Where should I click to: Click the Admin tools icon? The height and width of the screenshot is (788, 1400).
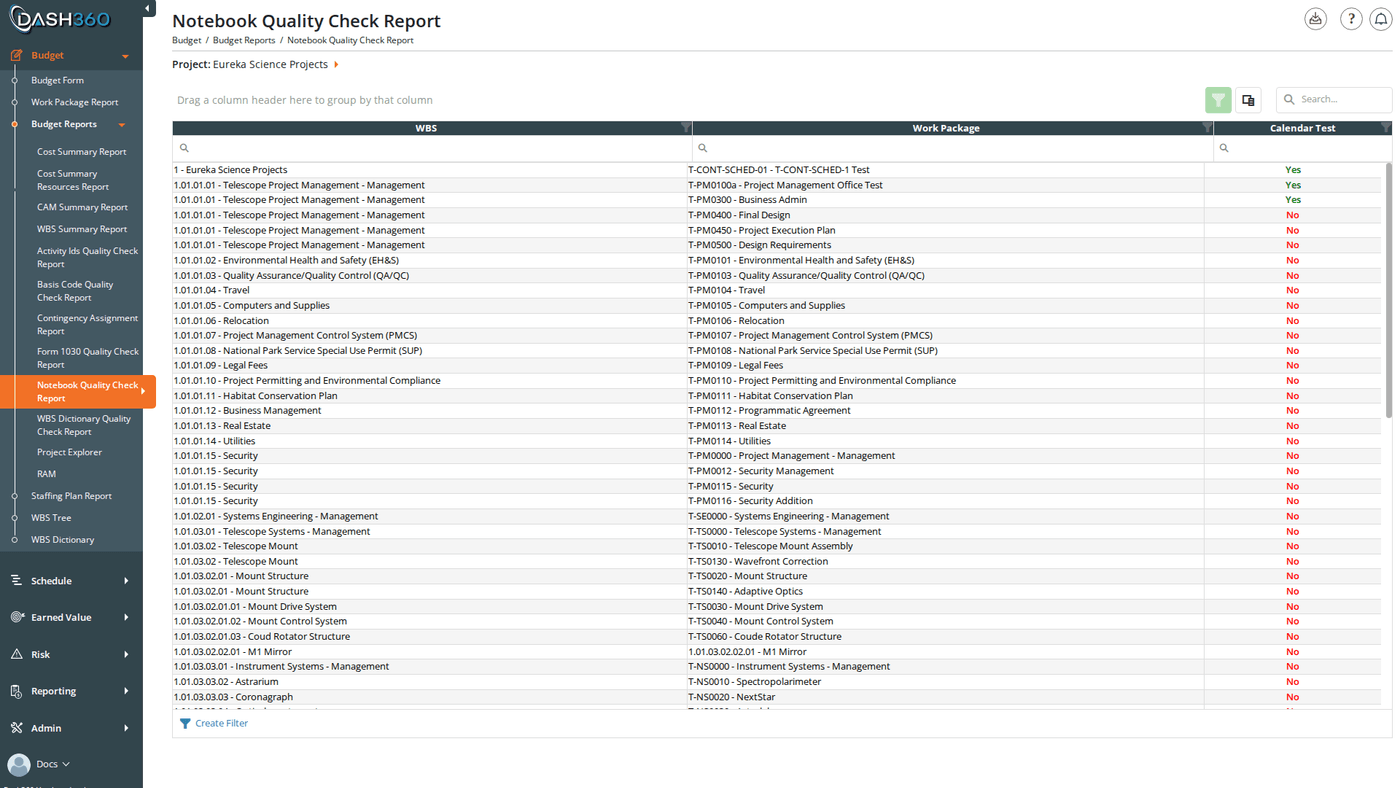(16, 728)
